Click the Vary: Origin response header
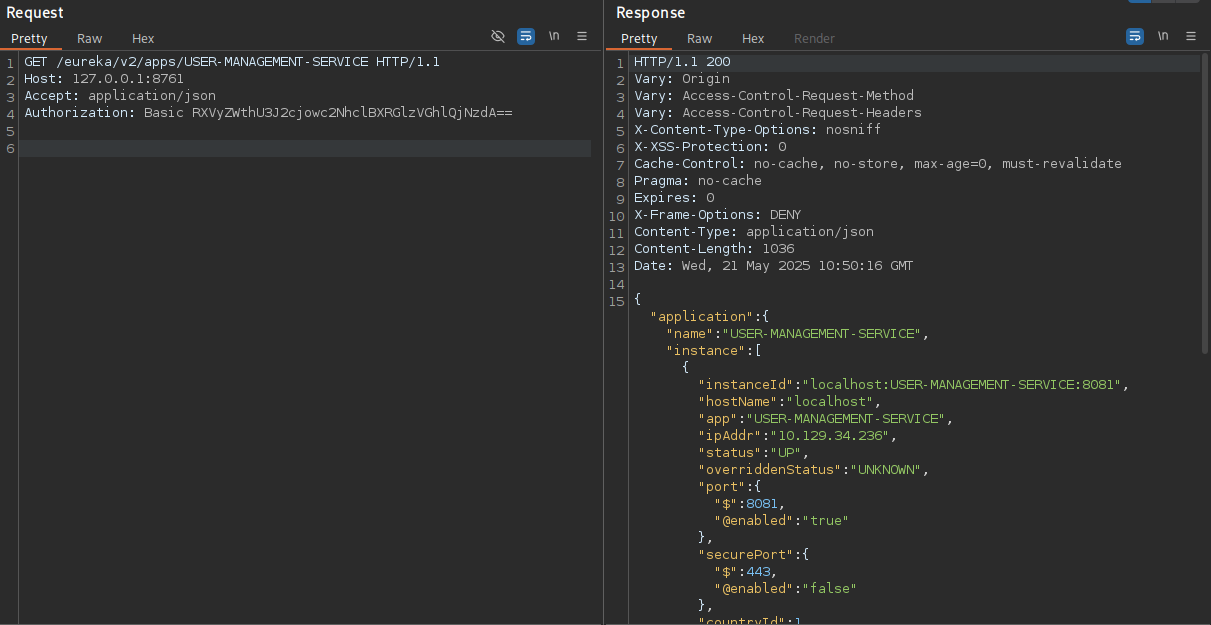Screen dimensions: 1211x625 (x=682, y=79)
